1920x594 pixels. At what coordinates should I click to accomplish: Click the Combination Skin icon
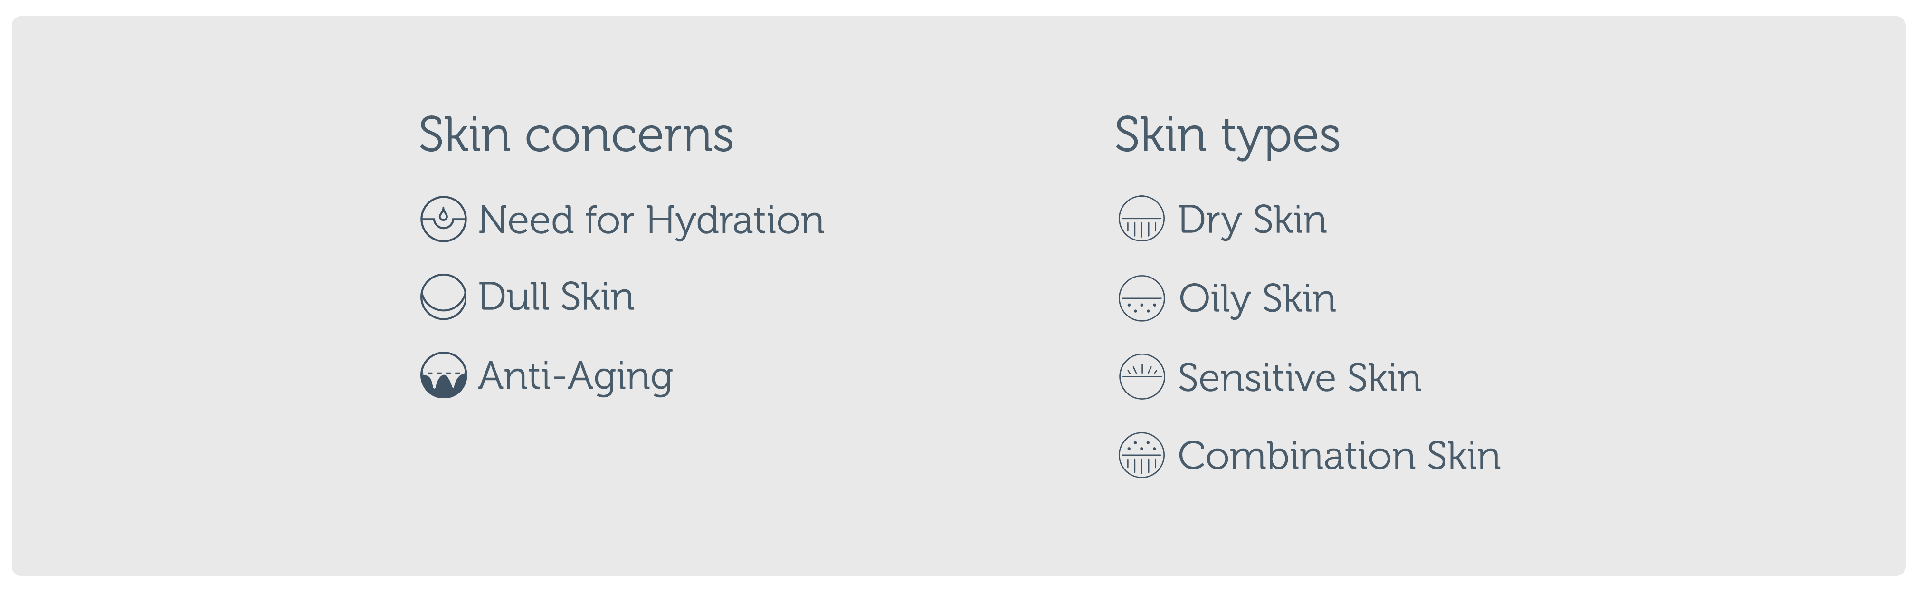(1141, 455)
